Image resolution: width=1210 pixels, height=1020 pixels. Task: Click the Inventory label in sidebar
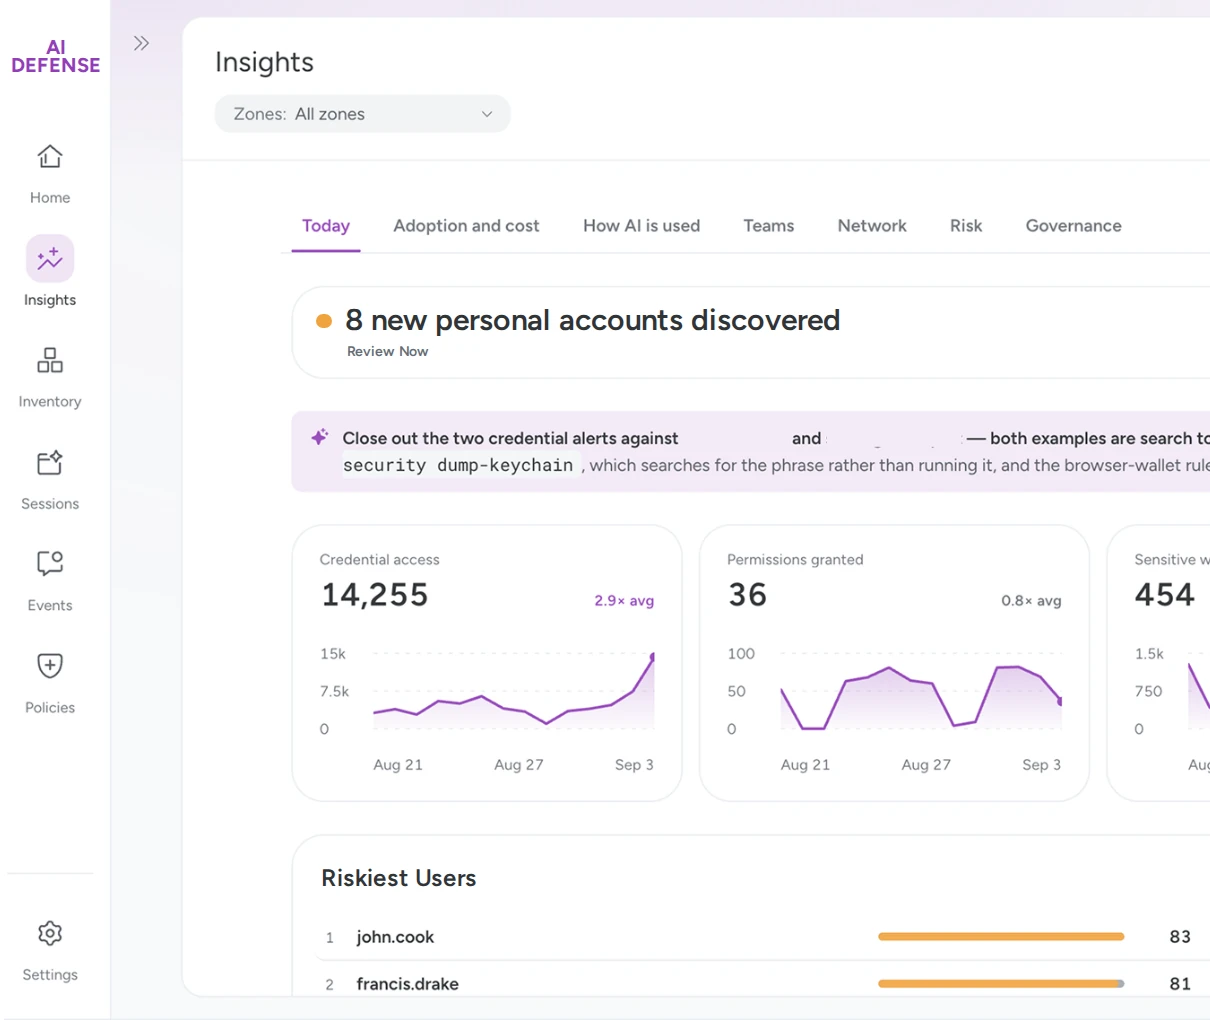click(50, 402)
